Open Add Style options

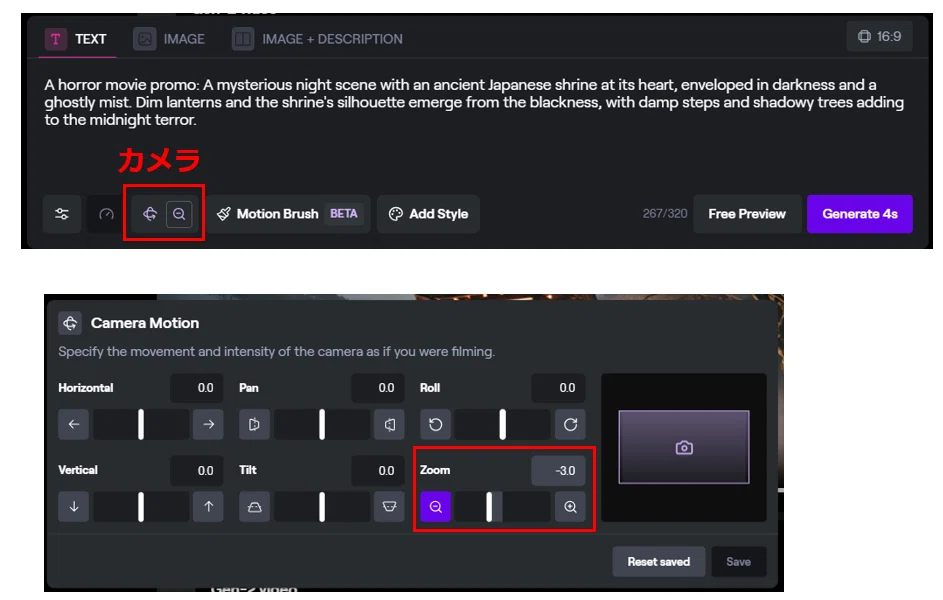[x=428, y=214]
